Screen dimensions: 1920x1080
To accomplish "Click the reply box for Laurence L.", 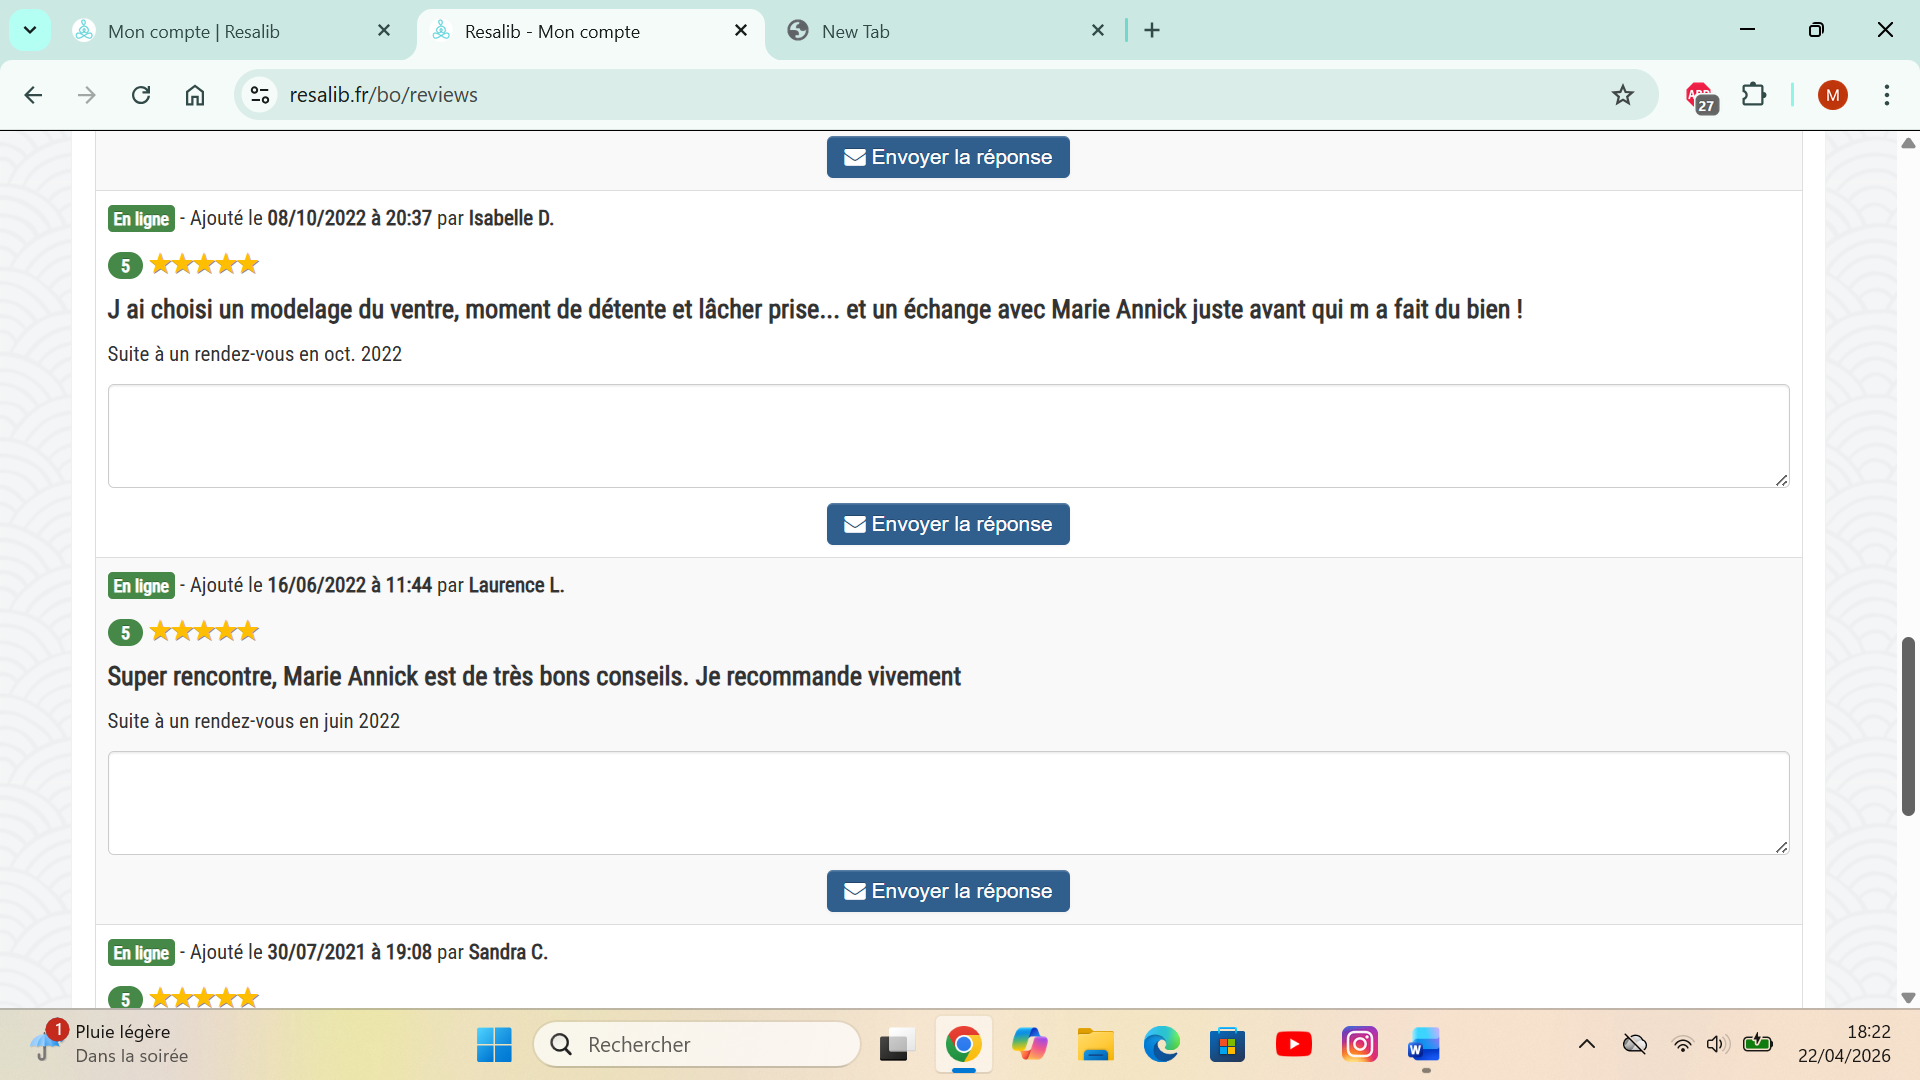I will tap(948, 803).
